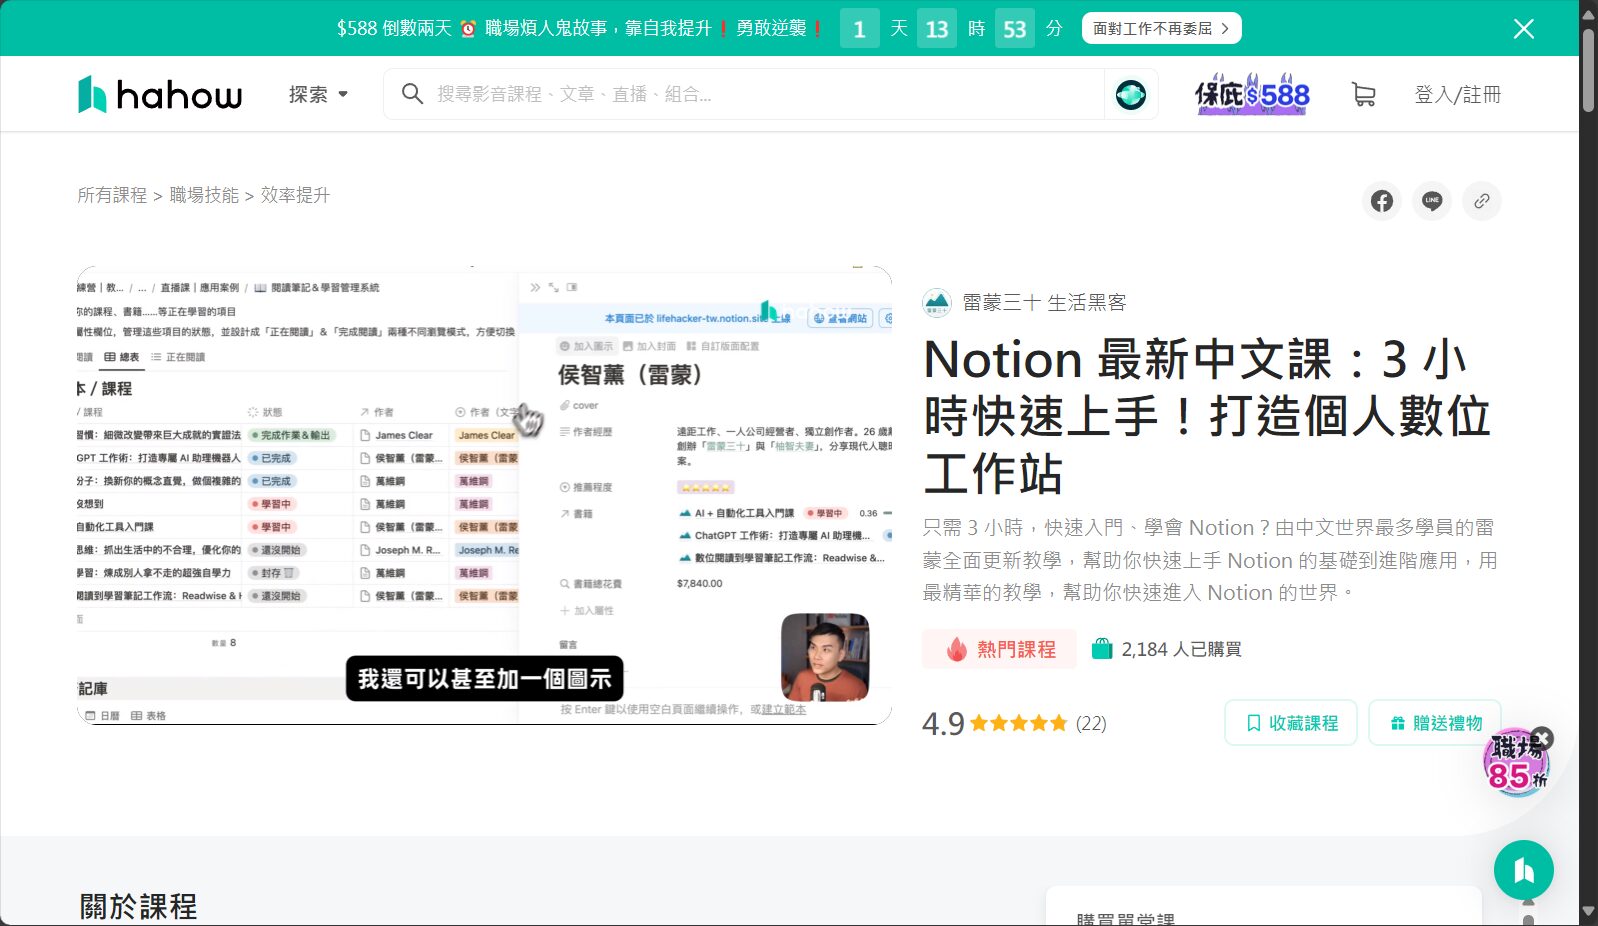Click the instructor avatar icon
The height and width of the screenshot is (926, 1598).
937,302
